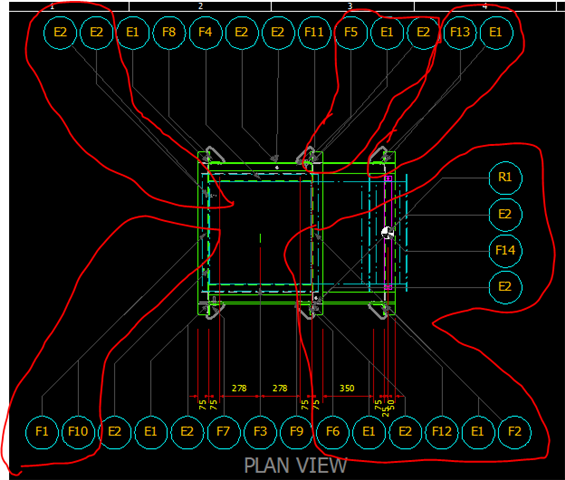Click the R1 balloon marker

505,178
